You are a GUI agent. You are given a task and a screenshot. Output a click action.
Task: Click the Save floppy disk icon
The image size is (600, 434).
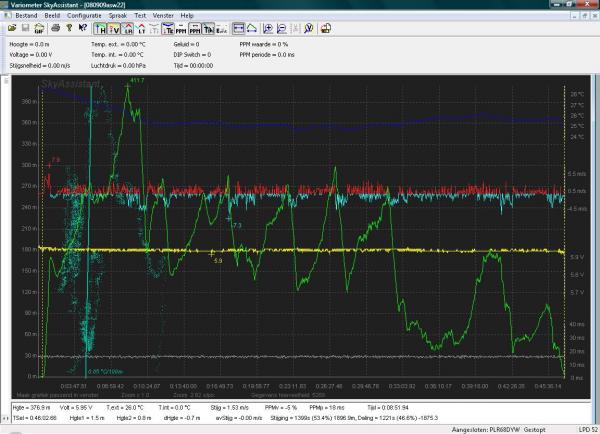[25, 28]
